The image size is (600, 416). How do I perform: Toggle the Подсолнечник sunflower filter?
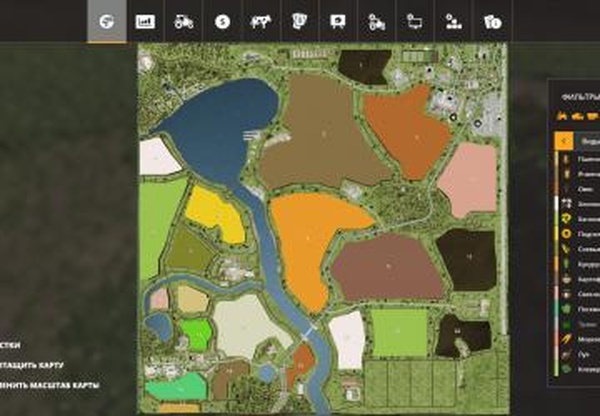(578, 234)
